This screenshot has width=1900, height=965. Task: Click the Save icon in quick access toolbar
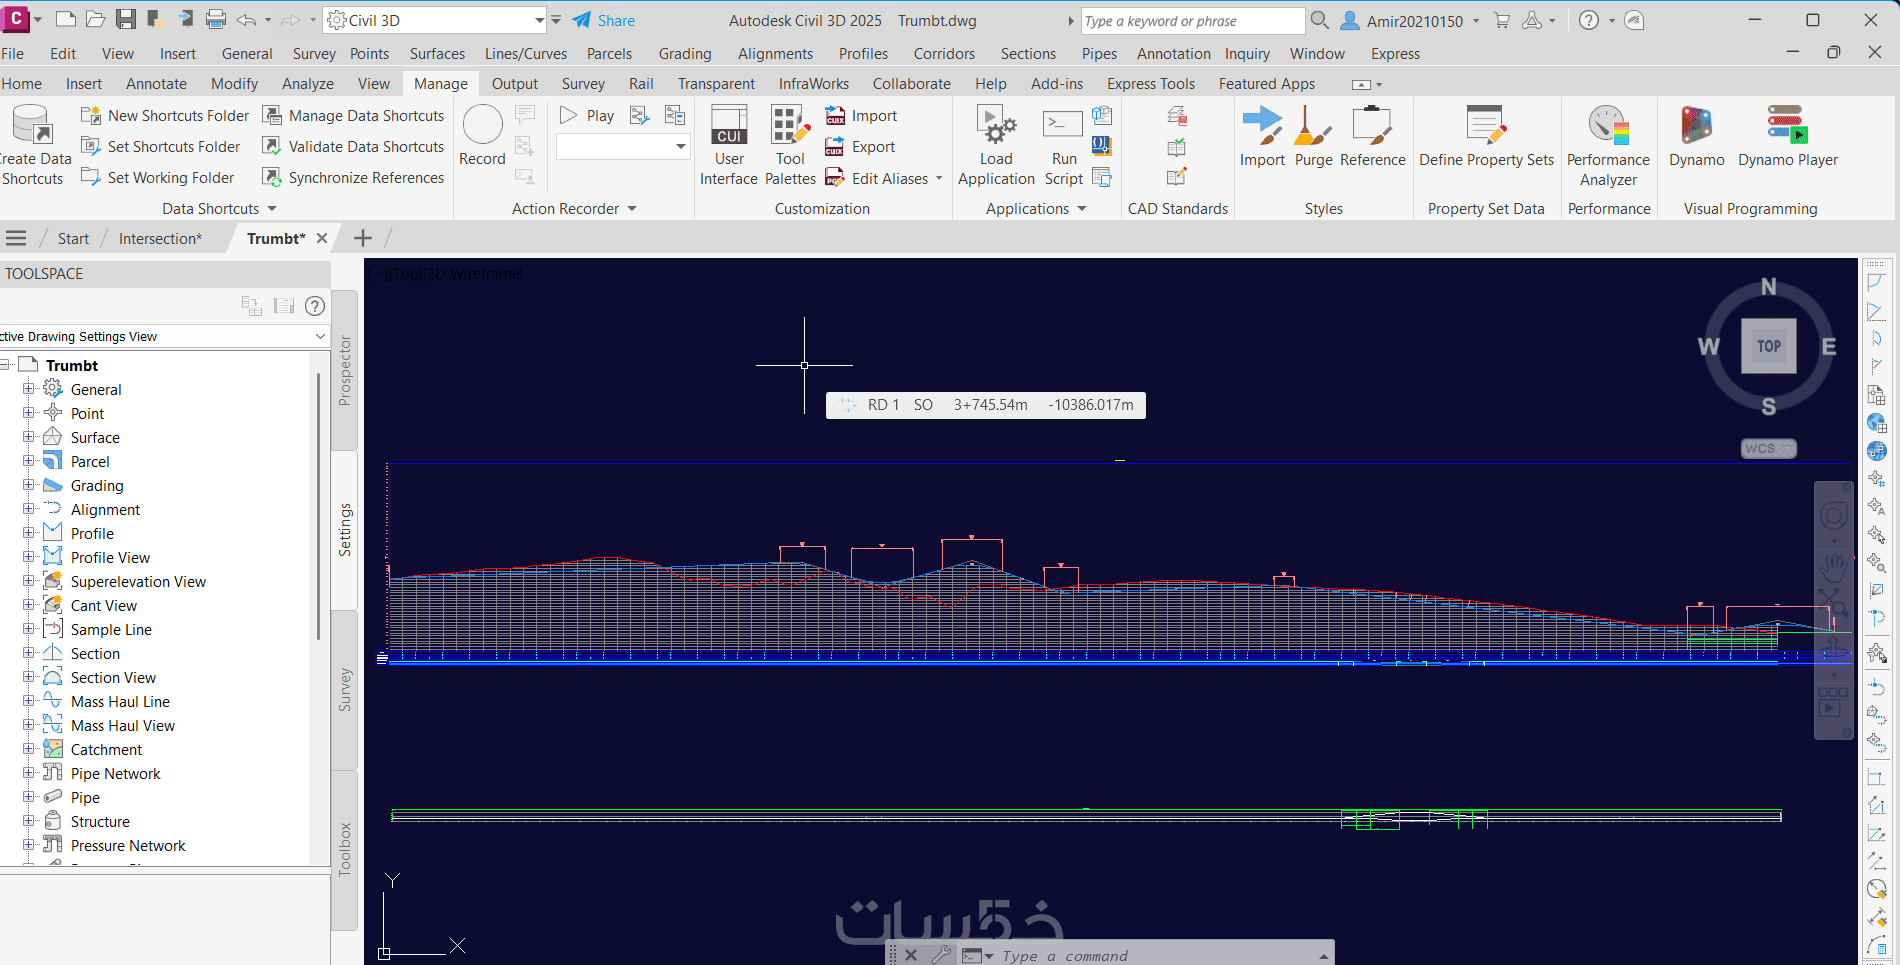126,20
